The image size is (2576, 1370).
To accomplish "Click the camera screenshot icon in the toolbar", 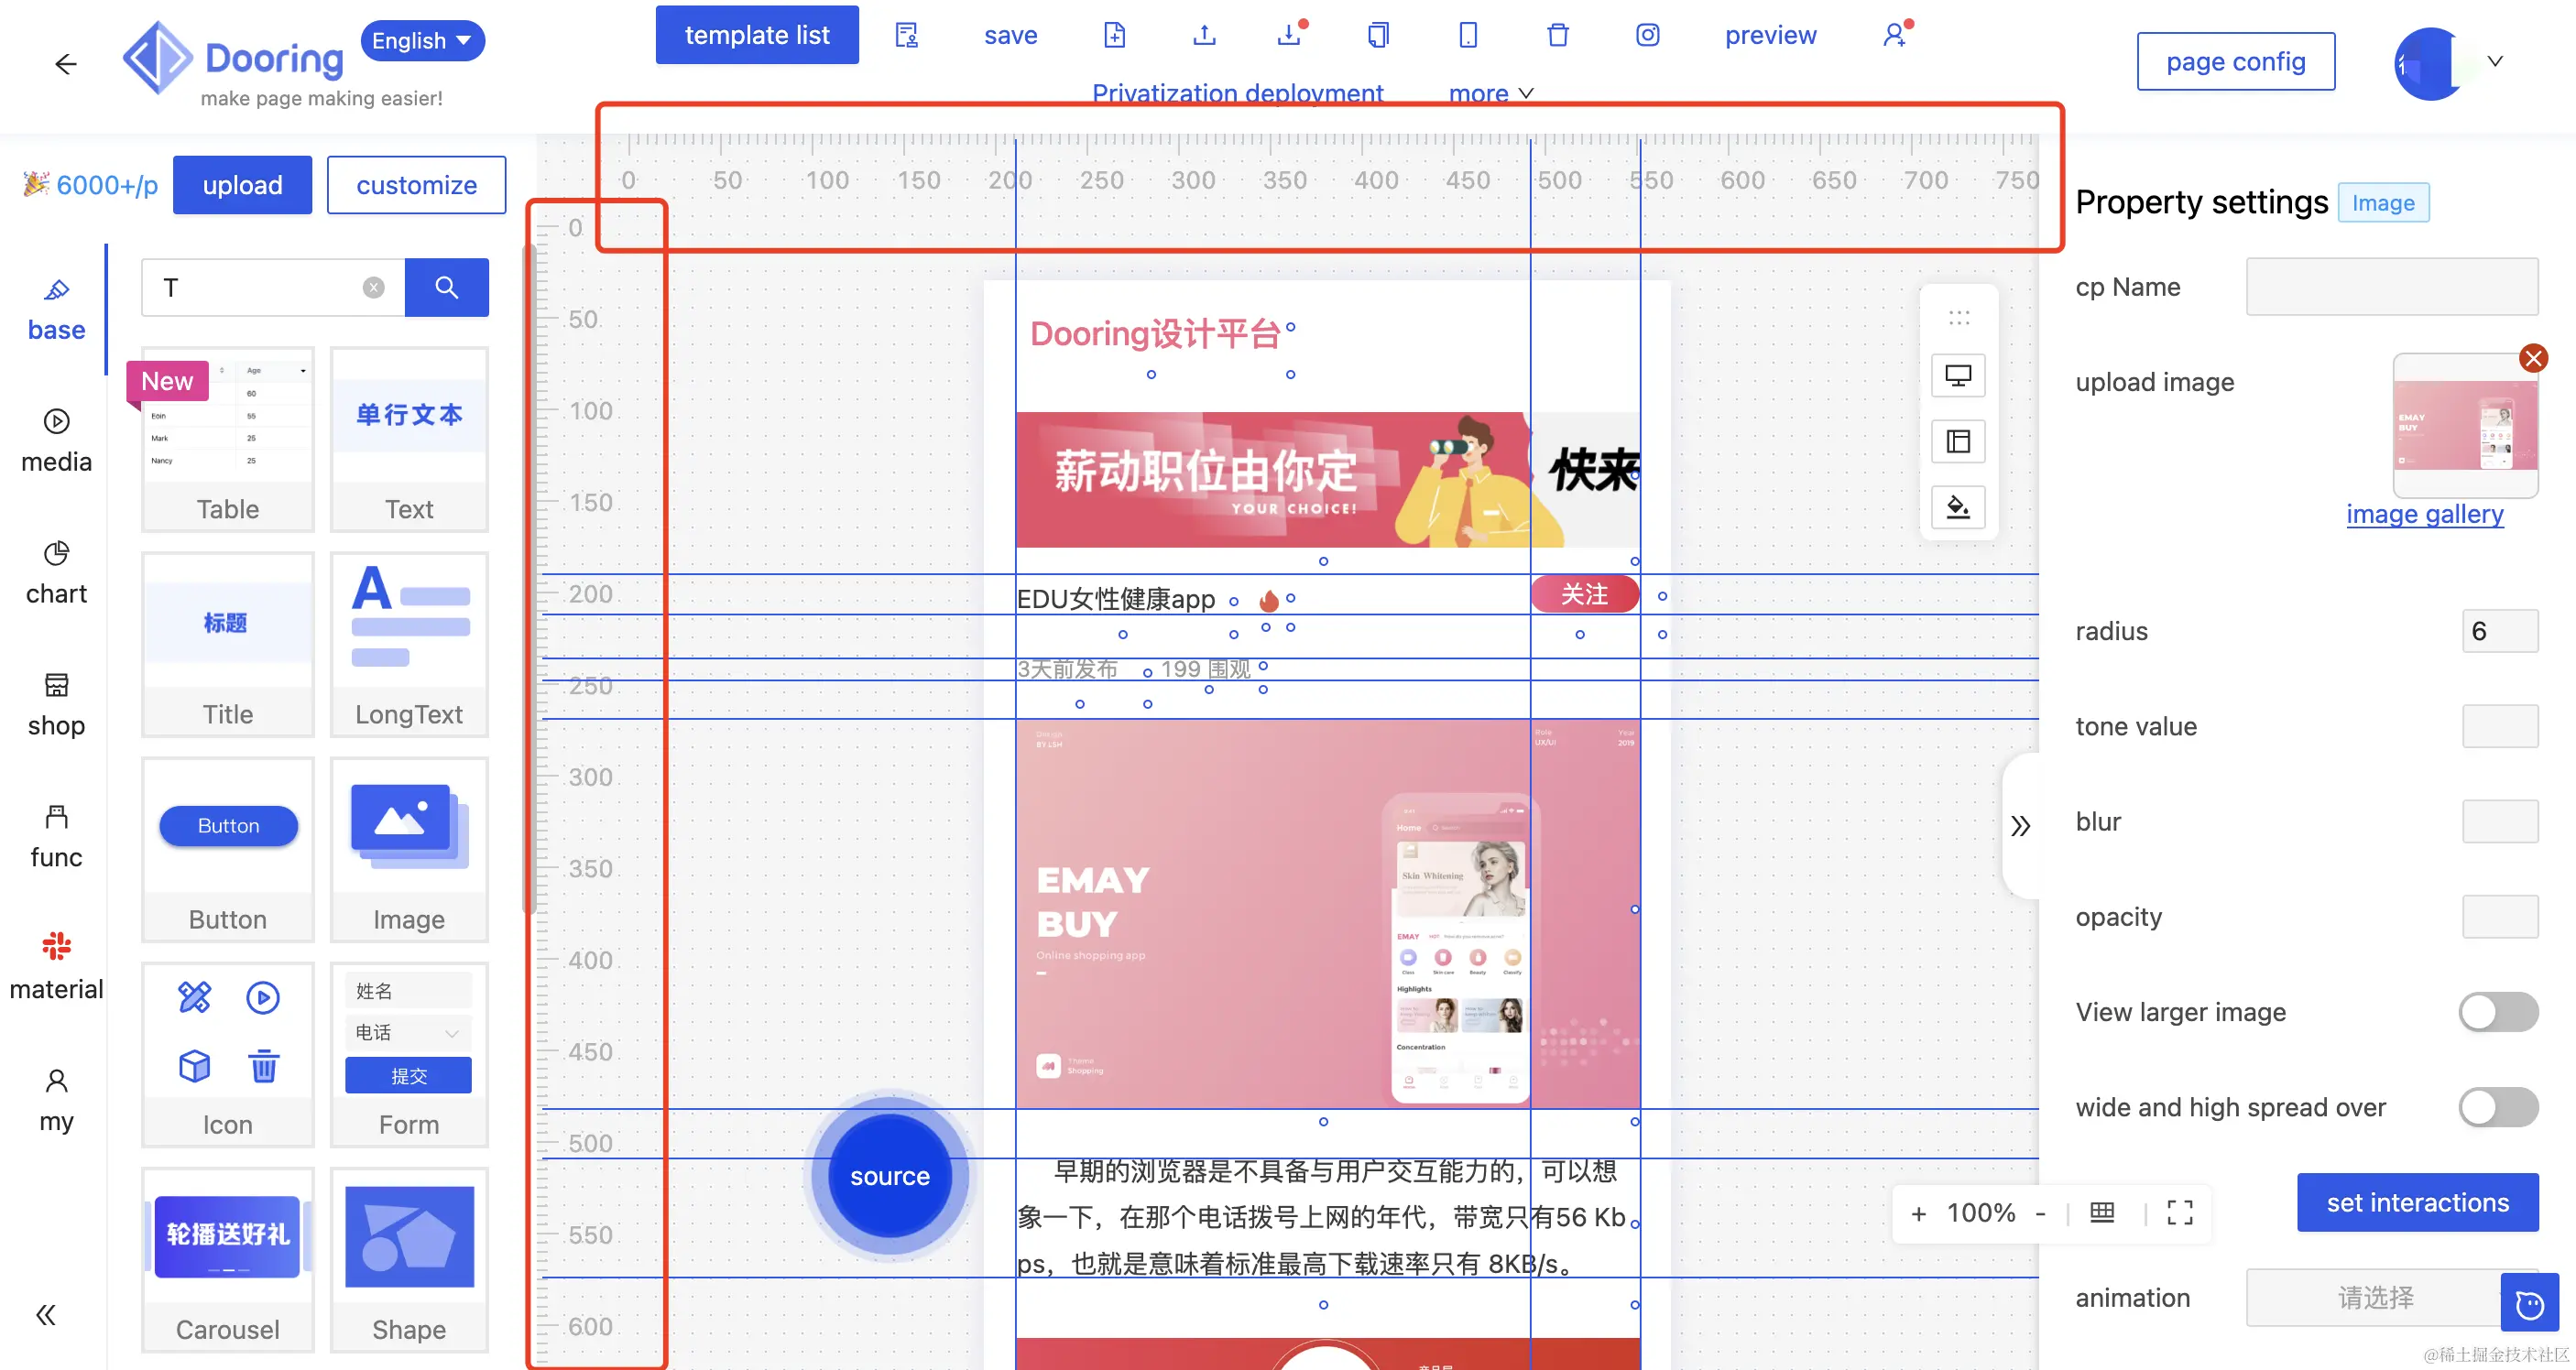I will 1647,35.
